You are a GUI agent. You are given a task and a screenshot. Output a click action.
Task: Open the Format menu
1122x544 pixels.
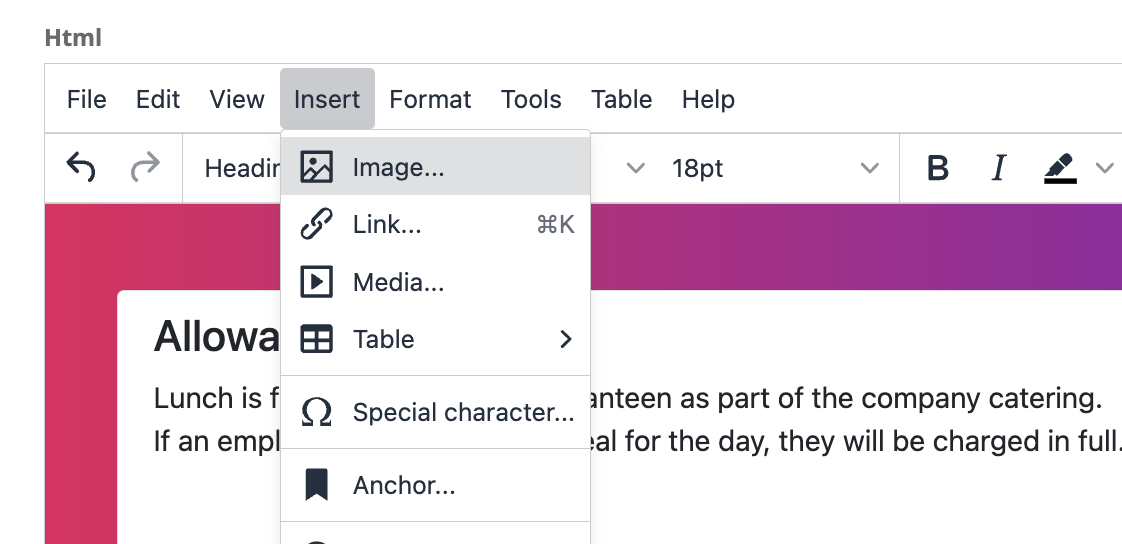pyautogui.click(x=430, y=99)
